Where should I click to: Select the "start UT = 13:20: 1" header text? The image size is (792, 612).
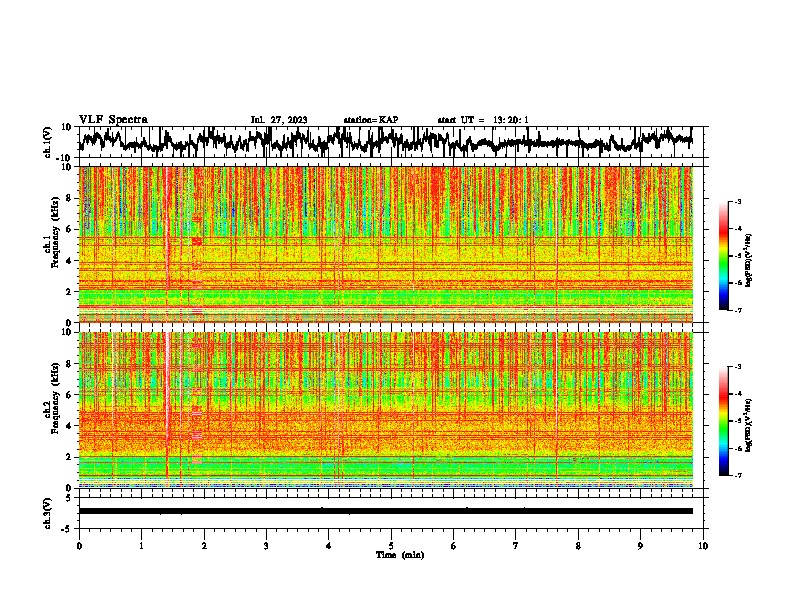483,120
